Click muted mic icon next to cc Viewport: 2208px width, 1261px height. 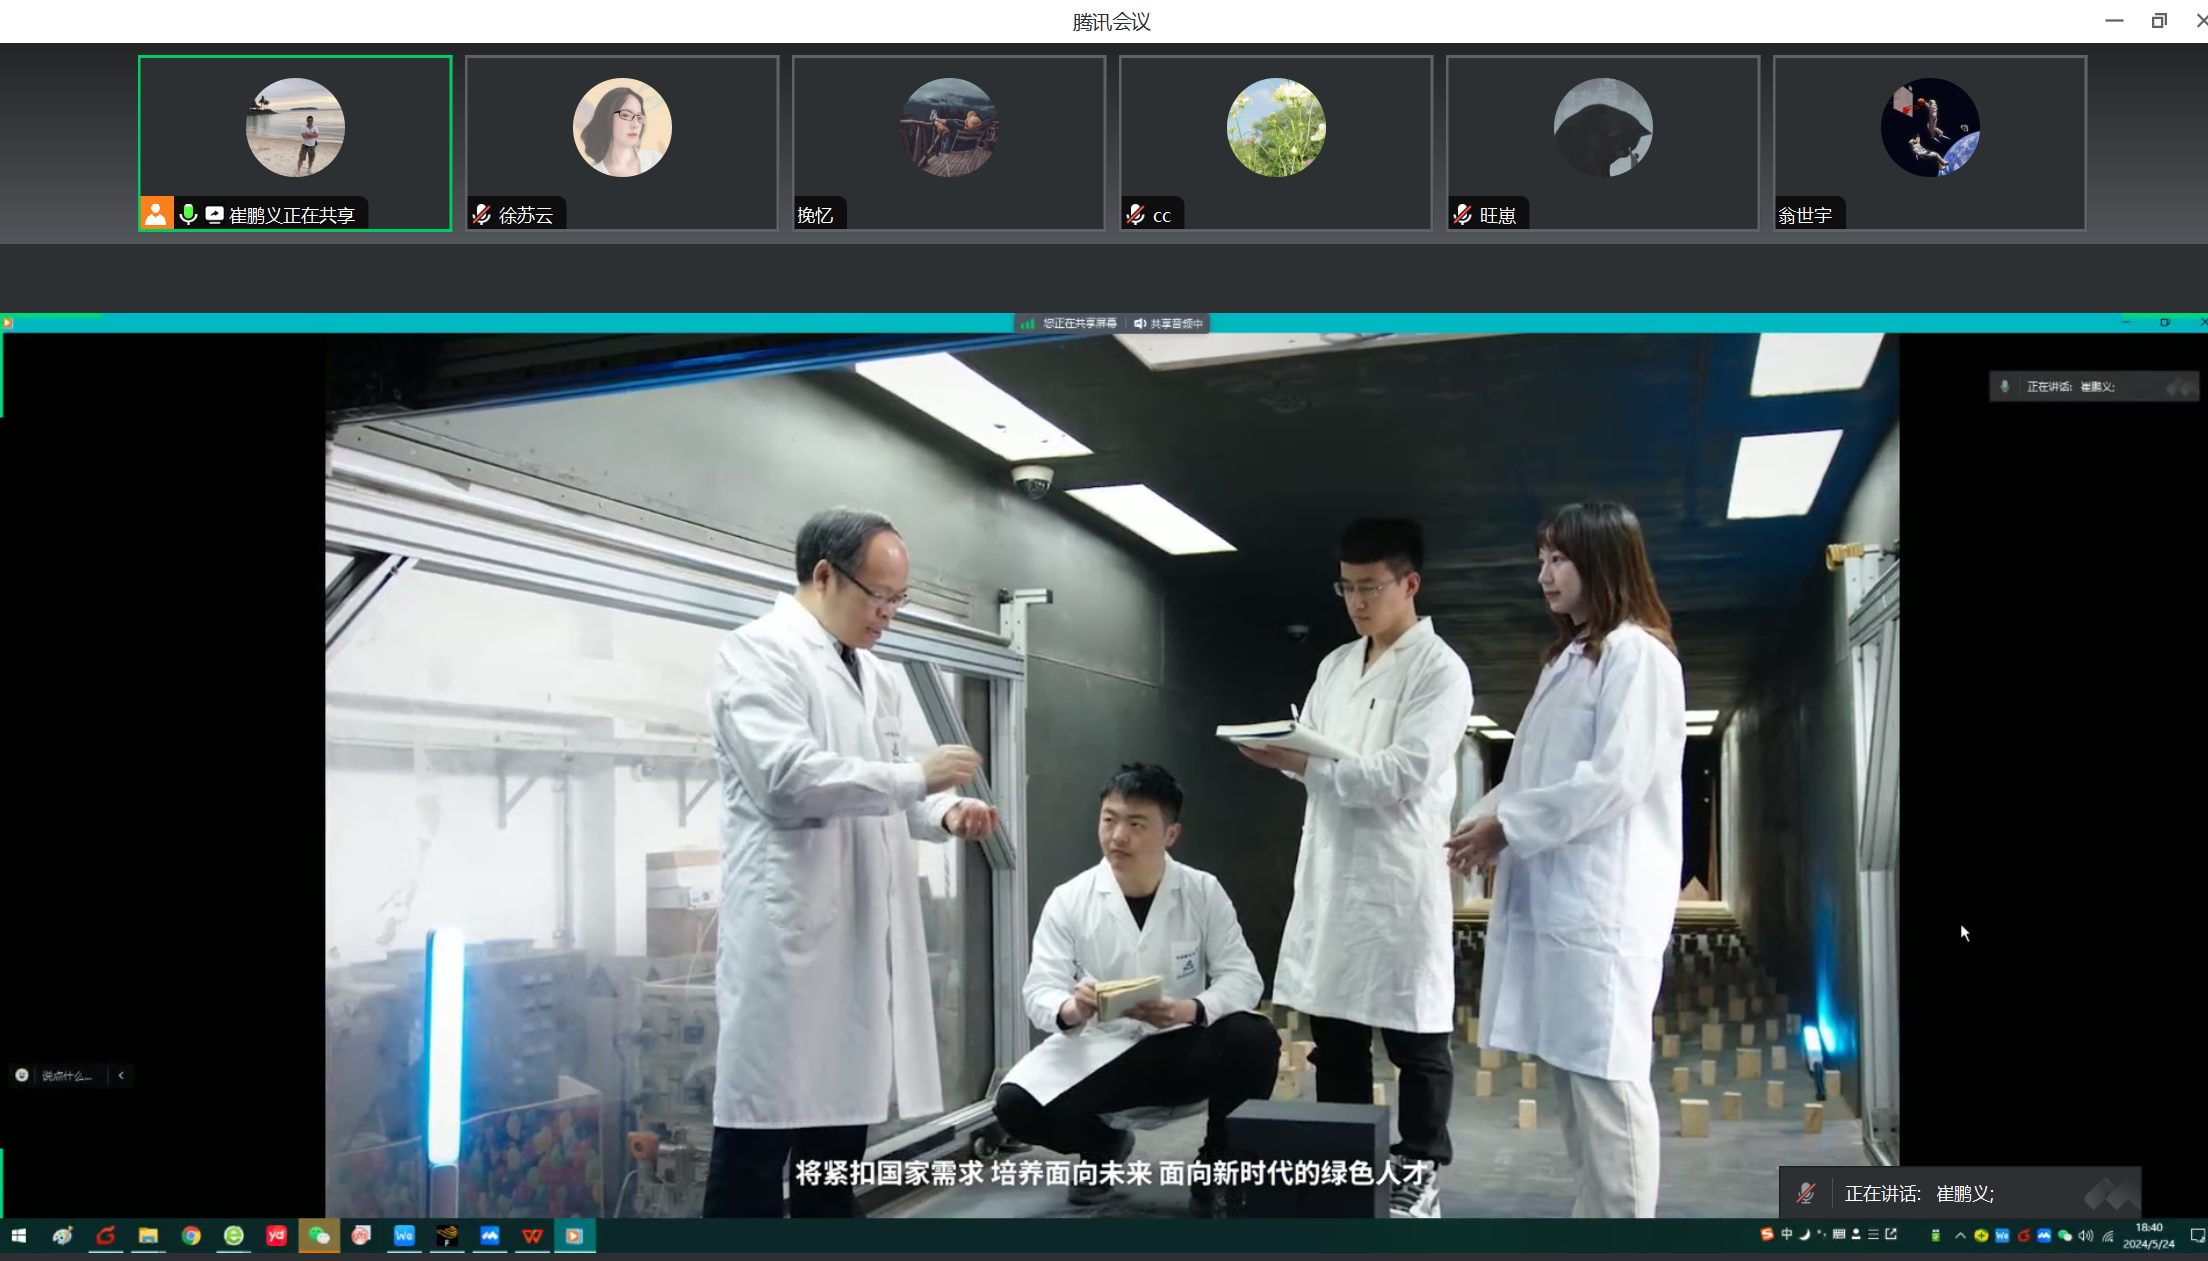click(x=1135, y=214)
